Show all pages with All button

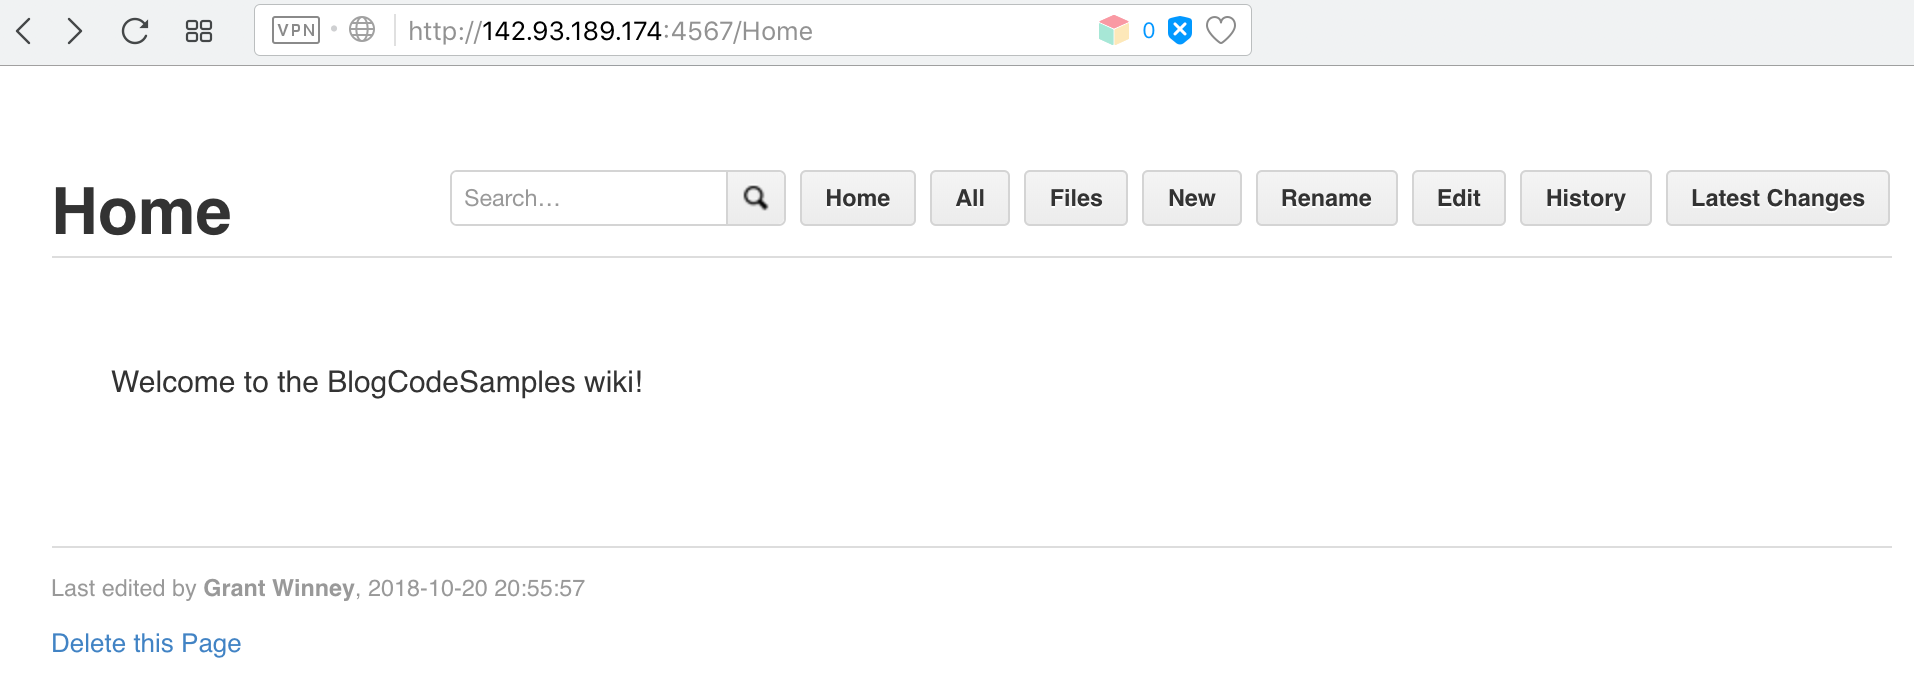pyautogui.click(x=969, y=198)
